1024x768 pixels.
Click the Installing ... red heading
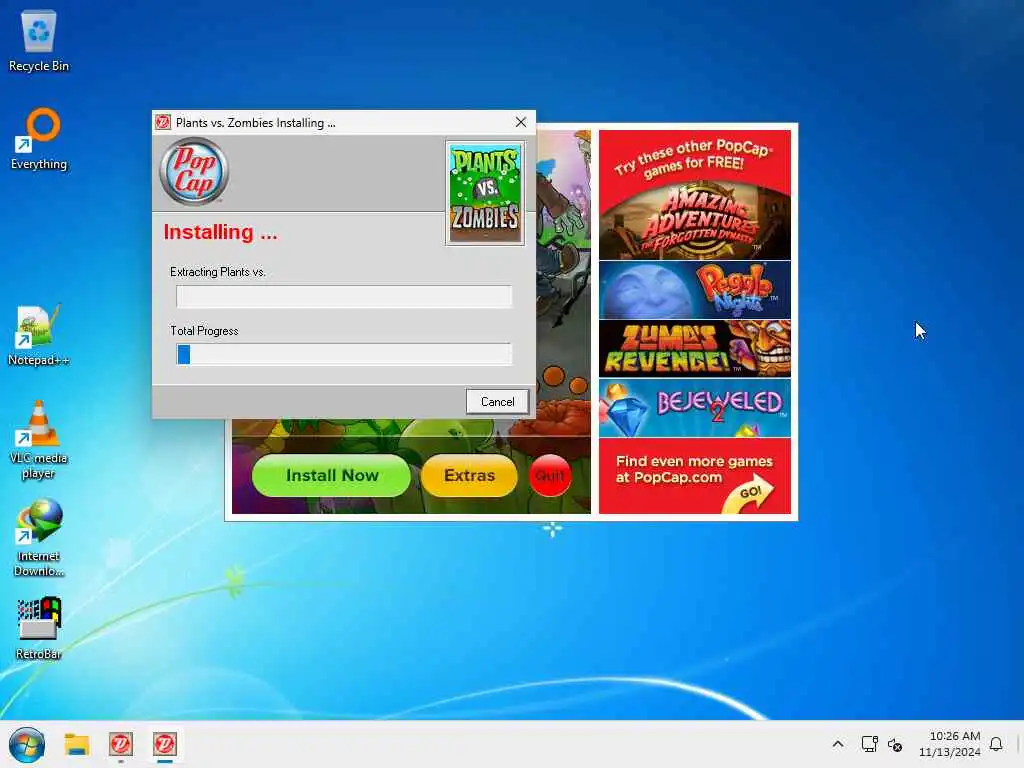[220, 232]
